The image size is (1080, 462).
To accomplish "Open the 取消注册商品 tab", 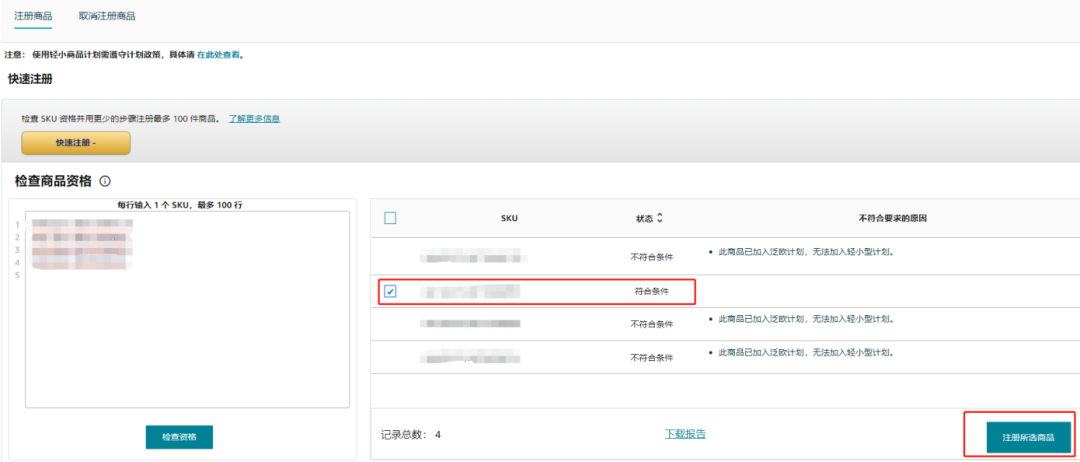I will point(107,16).
